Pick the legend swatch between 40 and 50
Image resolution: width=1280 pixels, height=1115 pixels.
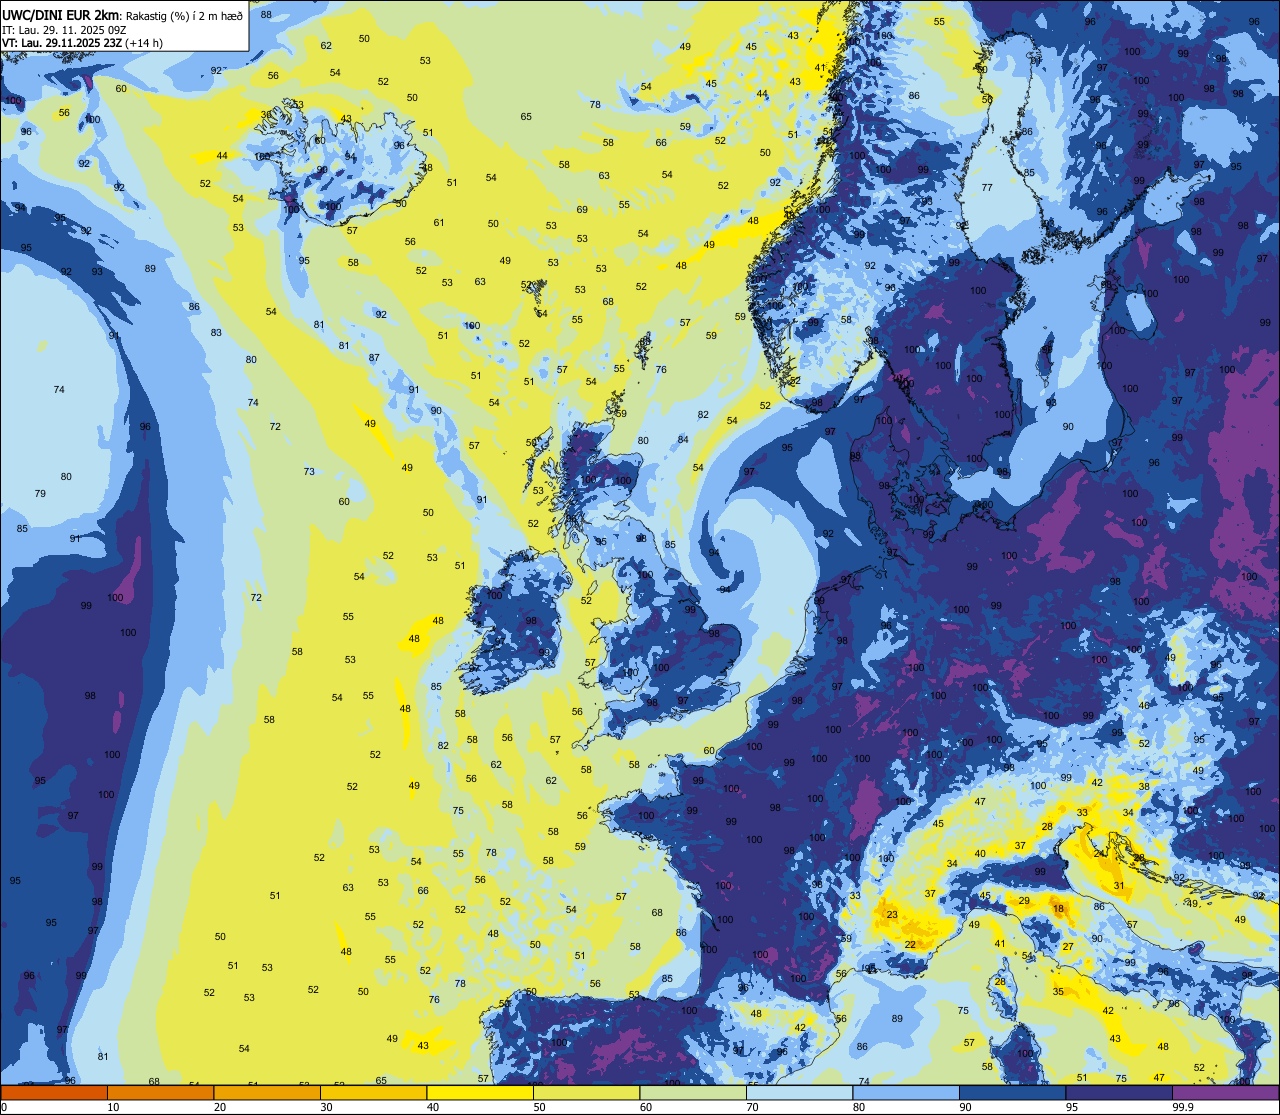tap(480, 1092)
